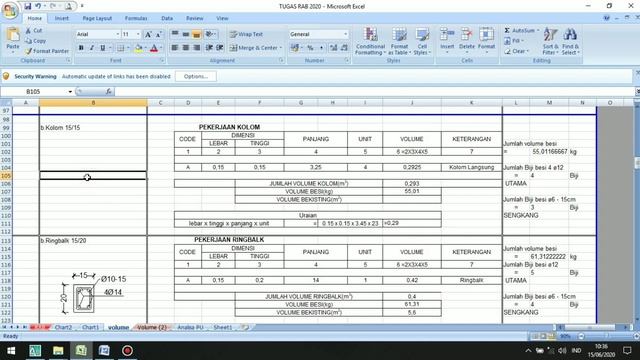Open File Explorer from taskbar
The width and height of the screenshot is (640, 360).
58,351
